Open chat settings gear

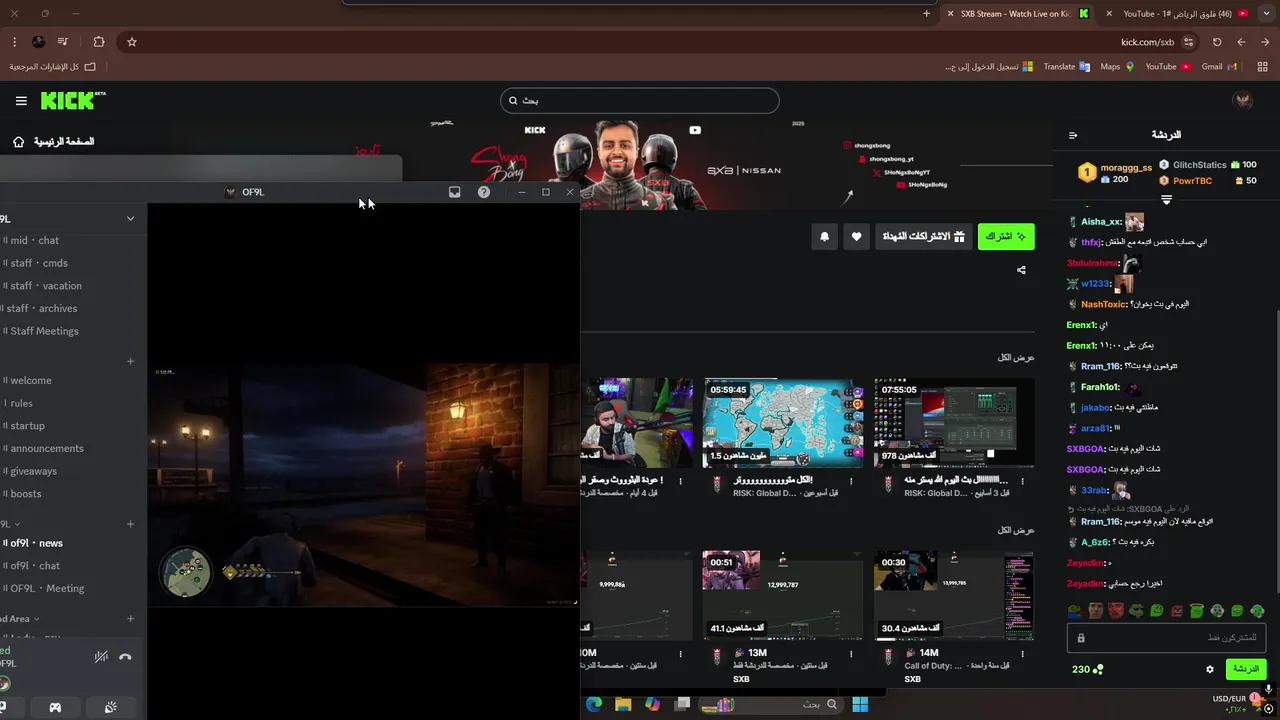(1210, 669)
